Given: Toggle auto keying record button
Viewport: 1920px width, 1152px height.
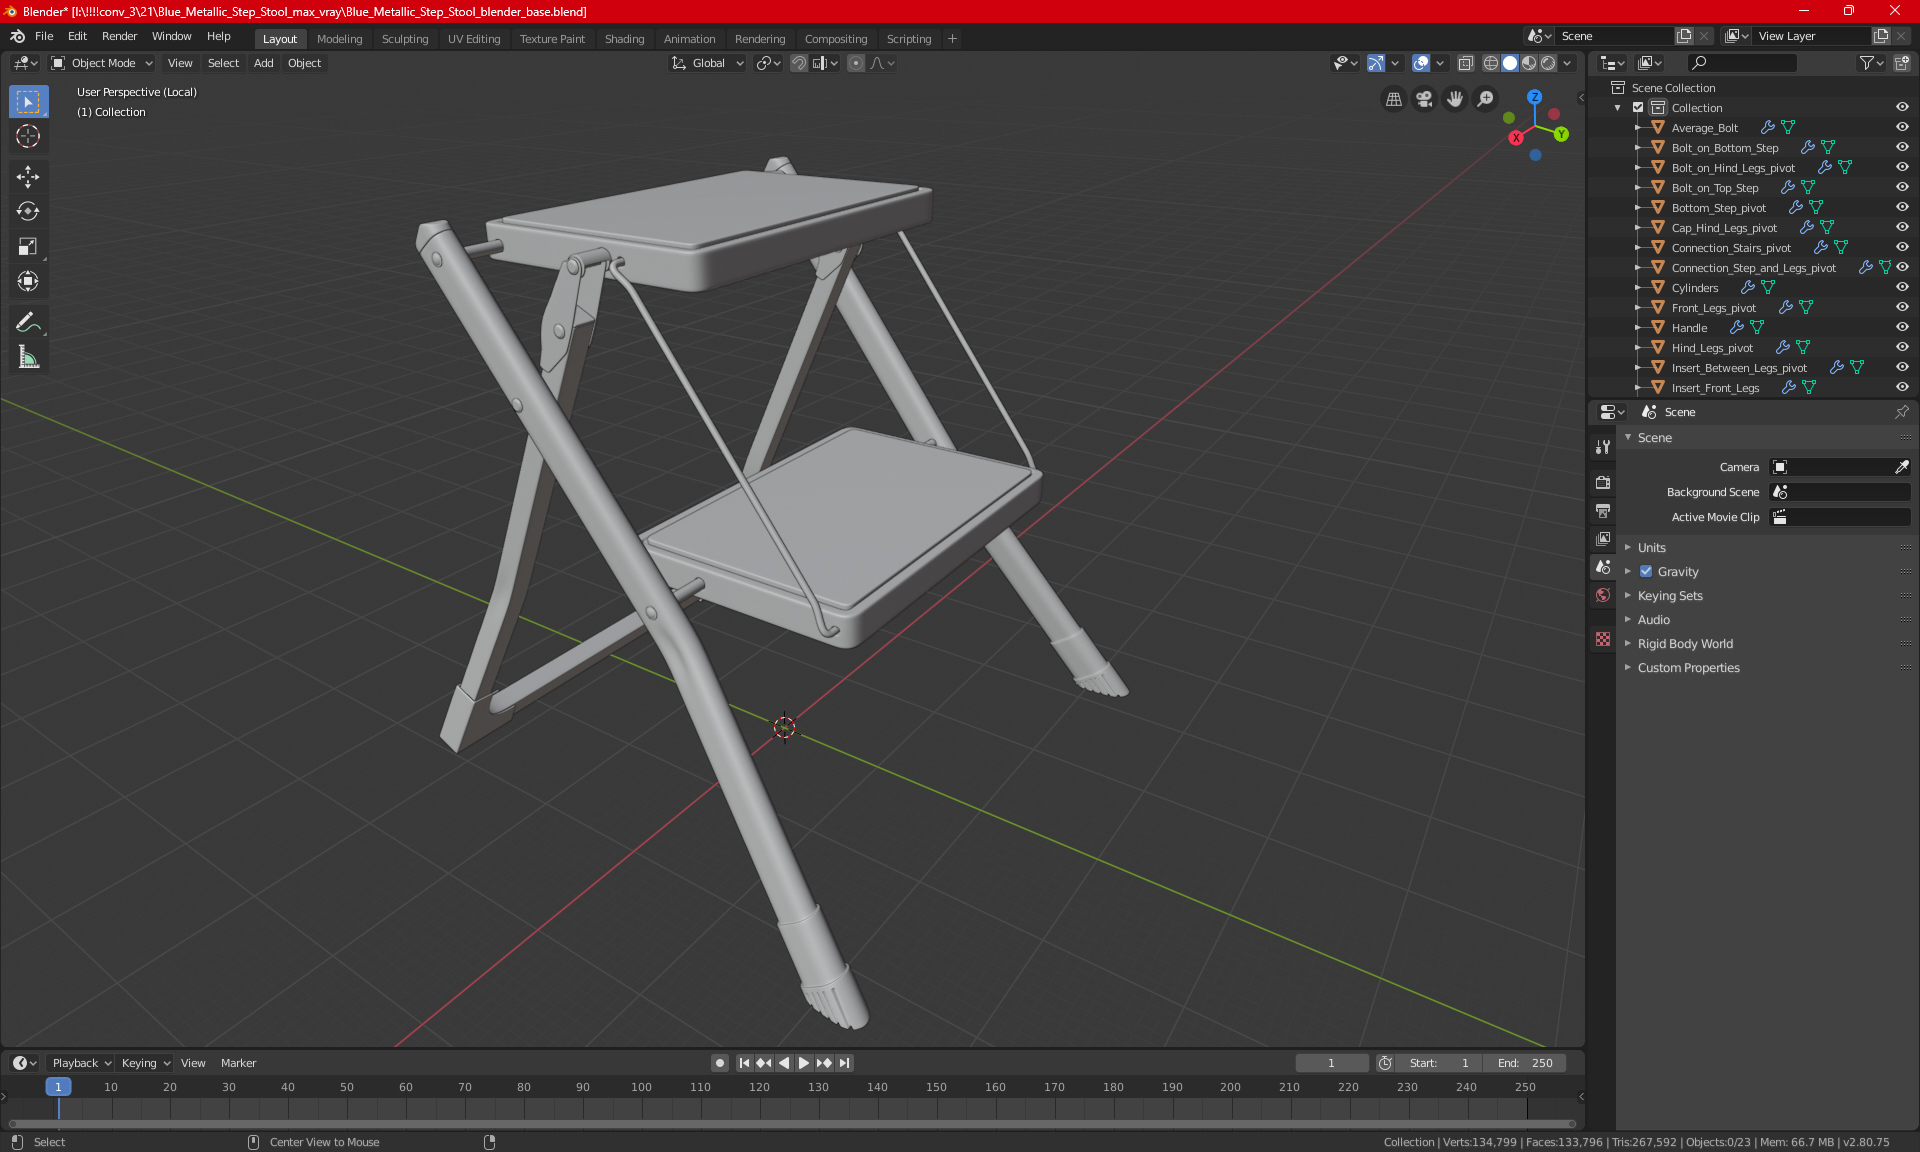Looking at the screenshot, I should point(719,1063).
